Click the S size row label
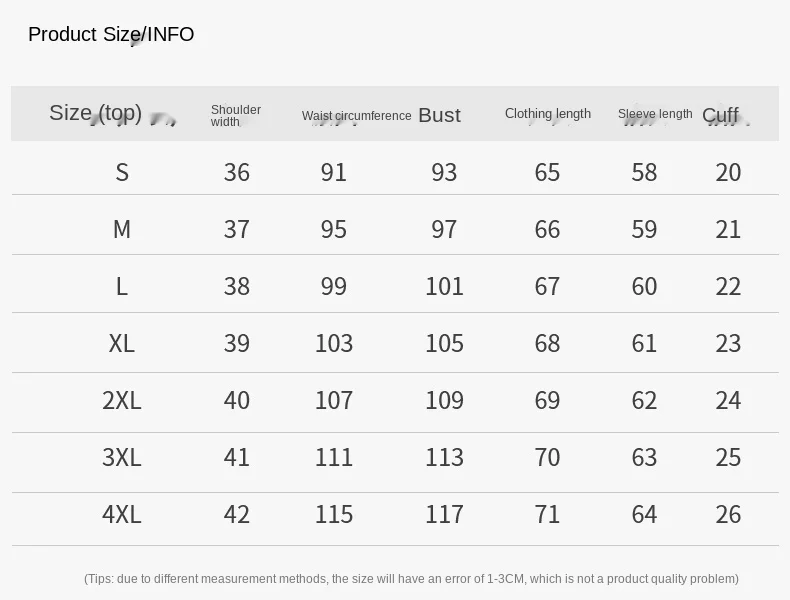 pos(122,172)
